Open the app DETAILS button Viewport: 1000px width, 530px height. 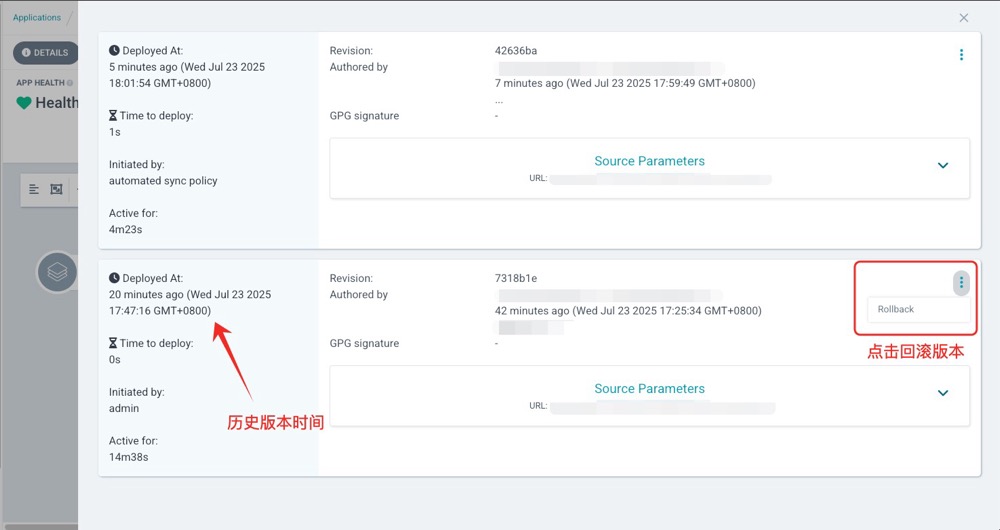45,53
